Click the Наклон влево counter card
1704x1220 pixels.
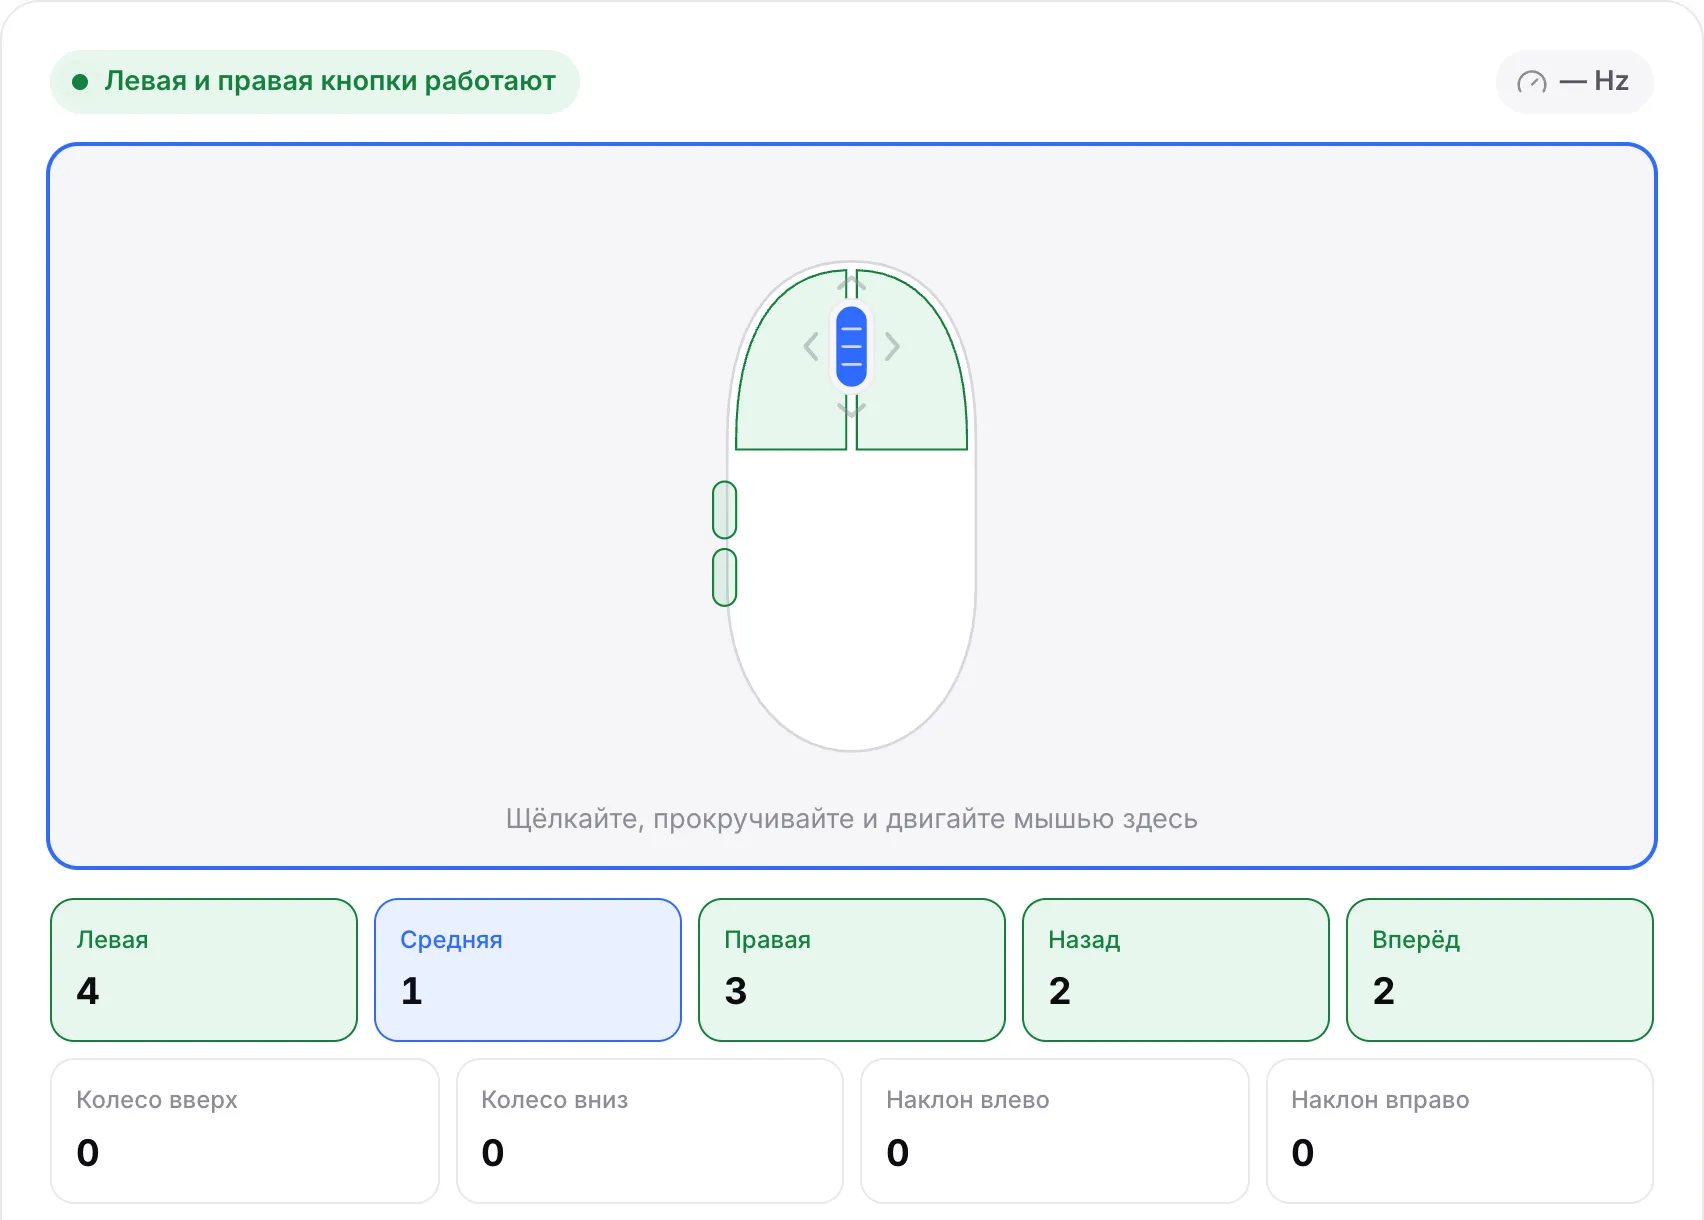pyautogui.click(x=1055, y=1131)
